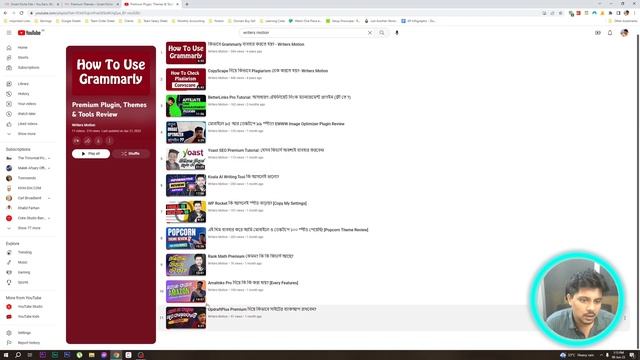Viewport: 640px width, 360px height.
Task: Share the playlist
Action: (87, 141)
